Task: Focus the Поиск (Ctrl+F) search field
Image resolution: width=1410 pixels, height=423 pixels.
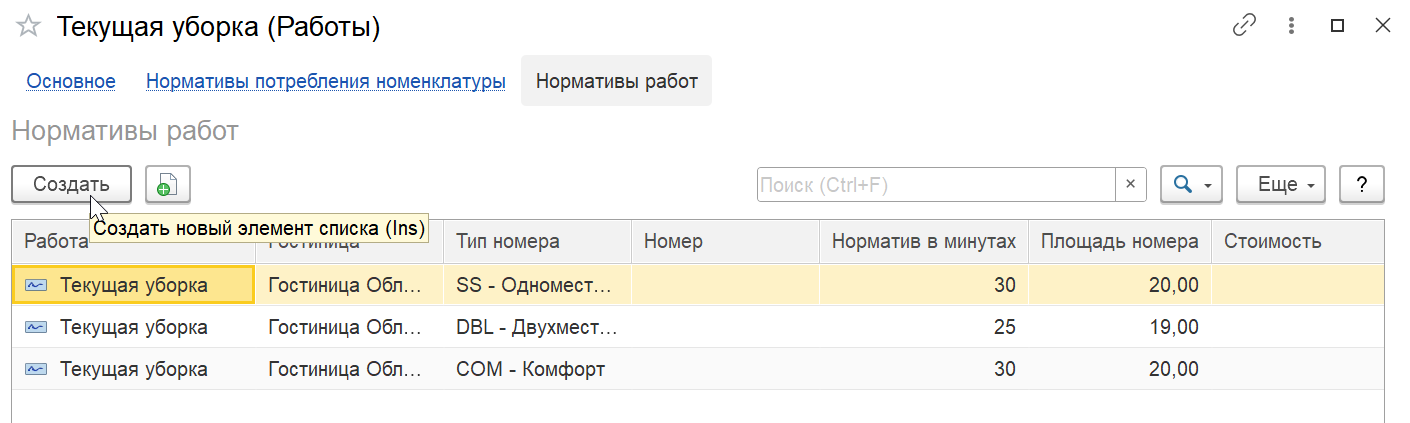Action: 935,185
